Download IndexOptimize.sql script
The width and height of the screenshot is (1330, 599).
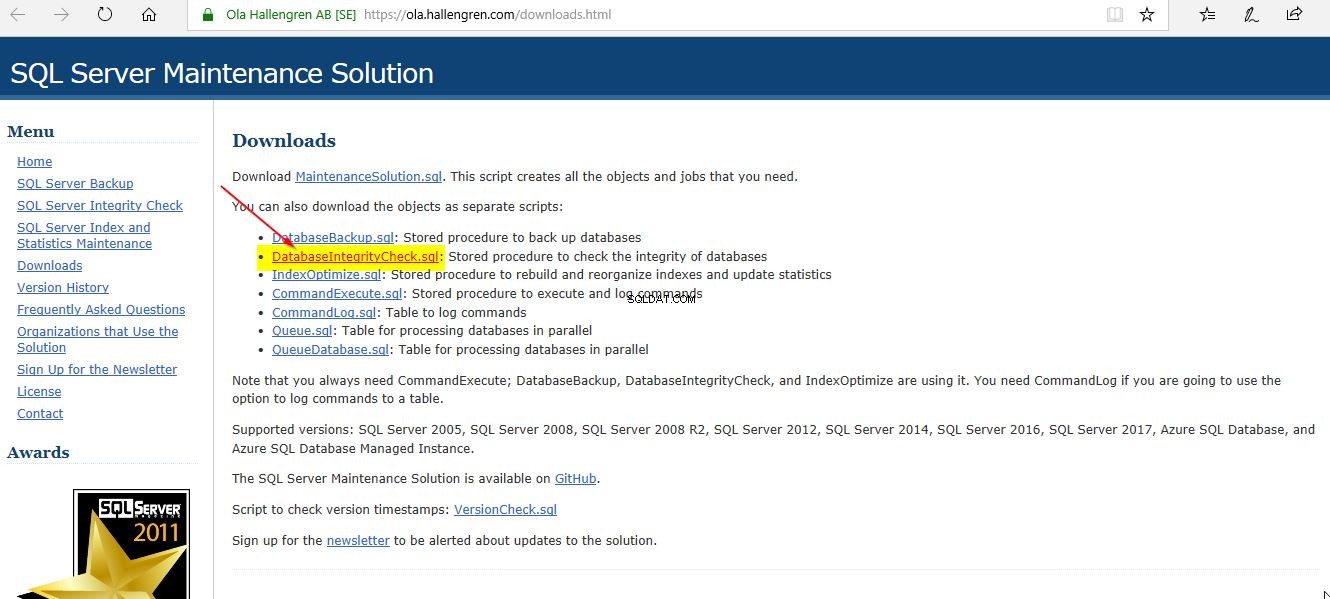pos(327,275)
